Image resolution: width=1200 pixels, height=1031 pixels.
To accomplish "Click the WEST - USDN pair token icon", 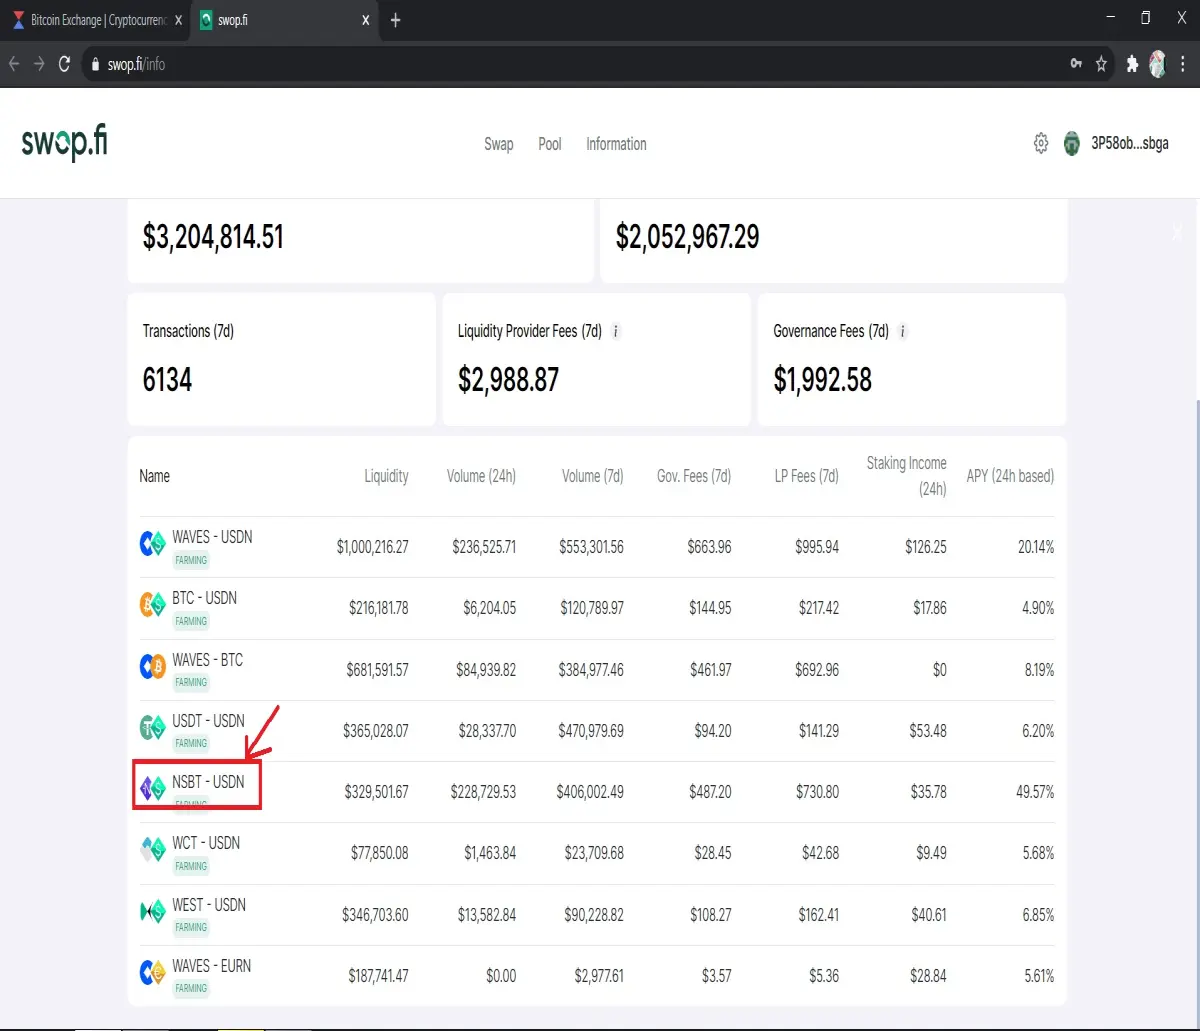I will [152, 912].
